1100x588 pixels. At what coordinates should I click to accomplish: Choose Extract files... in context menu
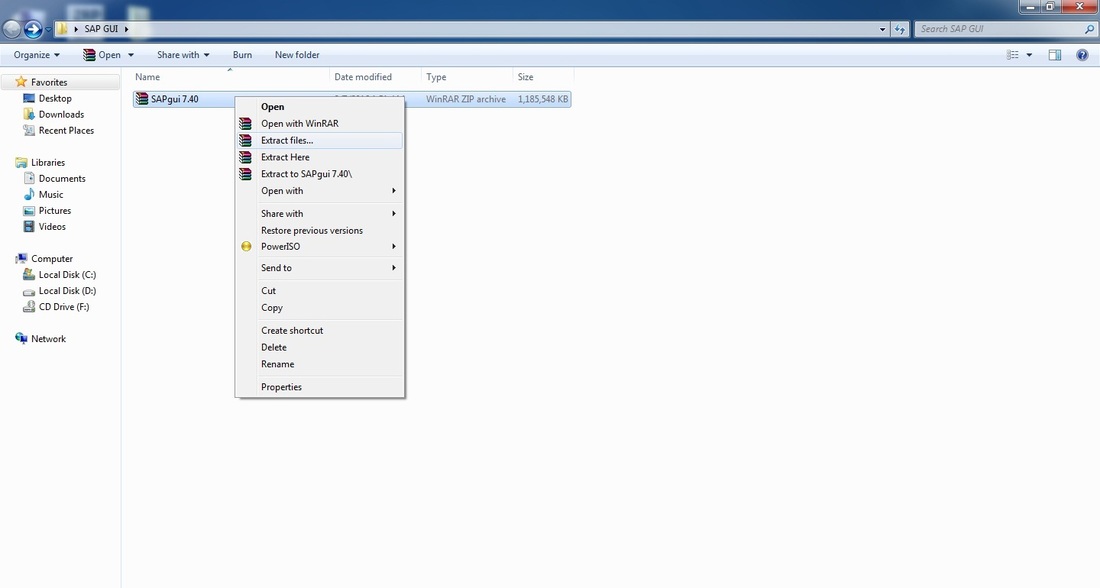click(x=320, y=140)
